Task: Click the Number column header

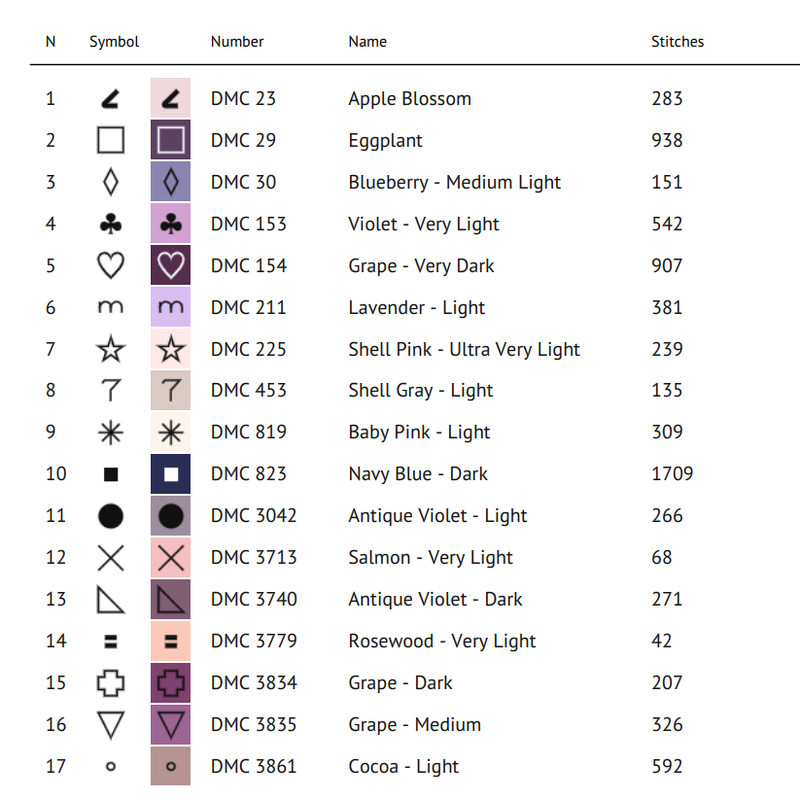Action: point(237,42)
